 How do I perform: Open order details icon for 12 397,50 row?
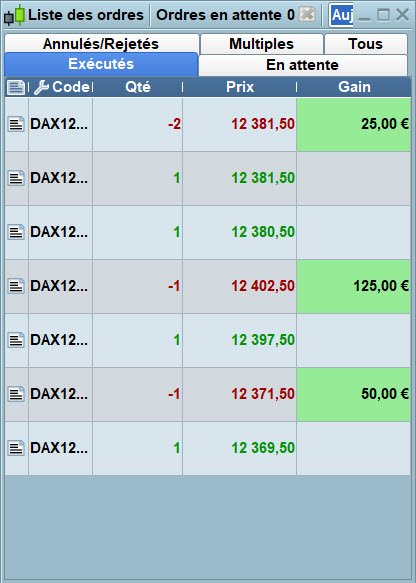click(x=16, y=340)
